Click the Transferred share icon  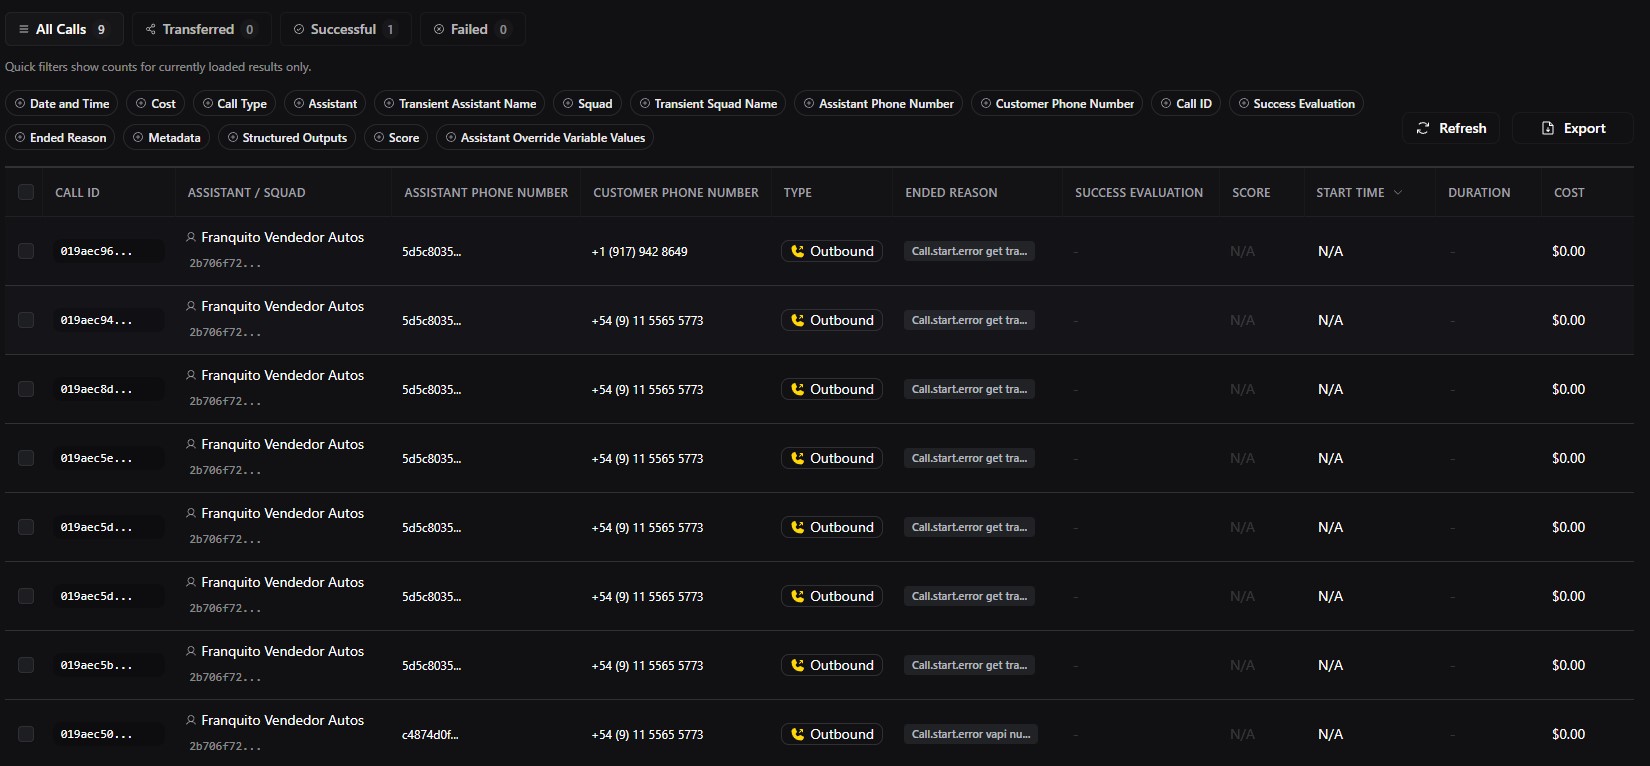151,29
